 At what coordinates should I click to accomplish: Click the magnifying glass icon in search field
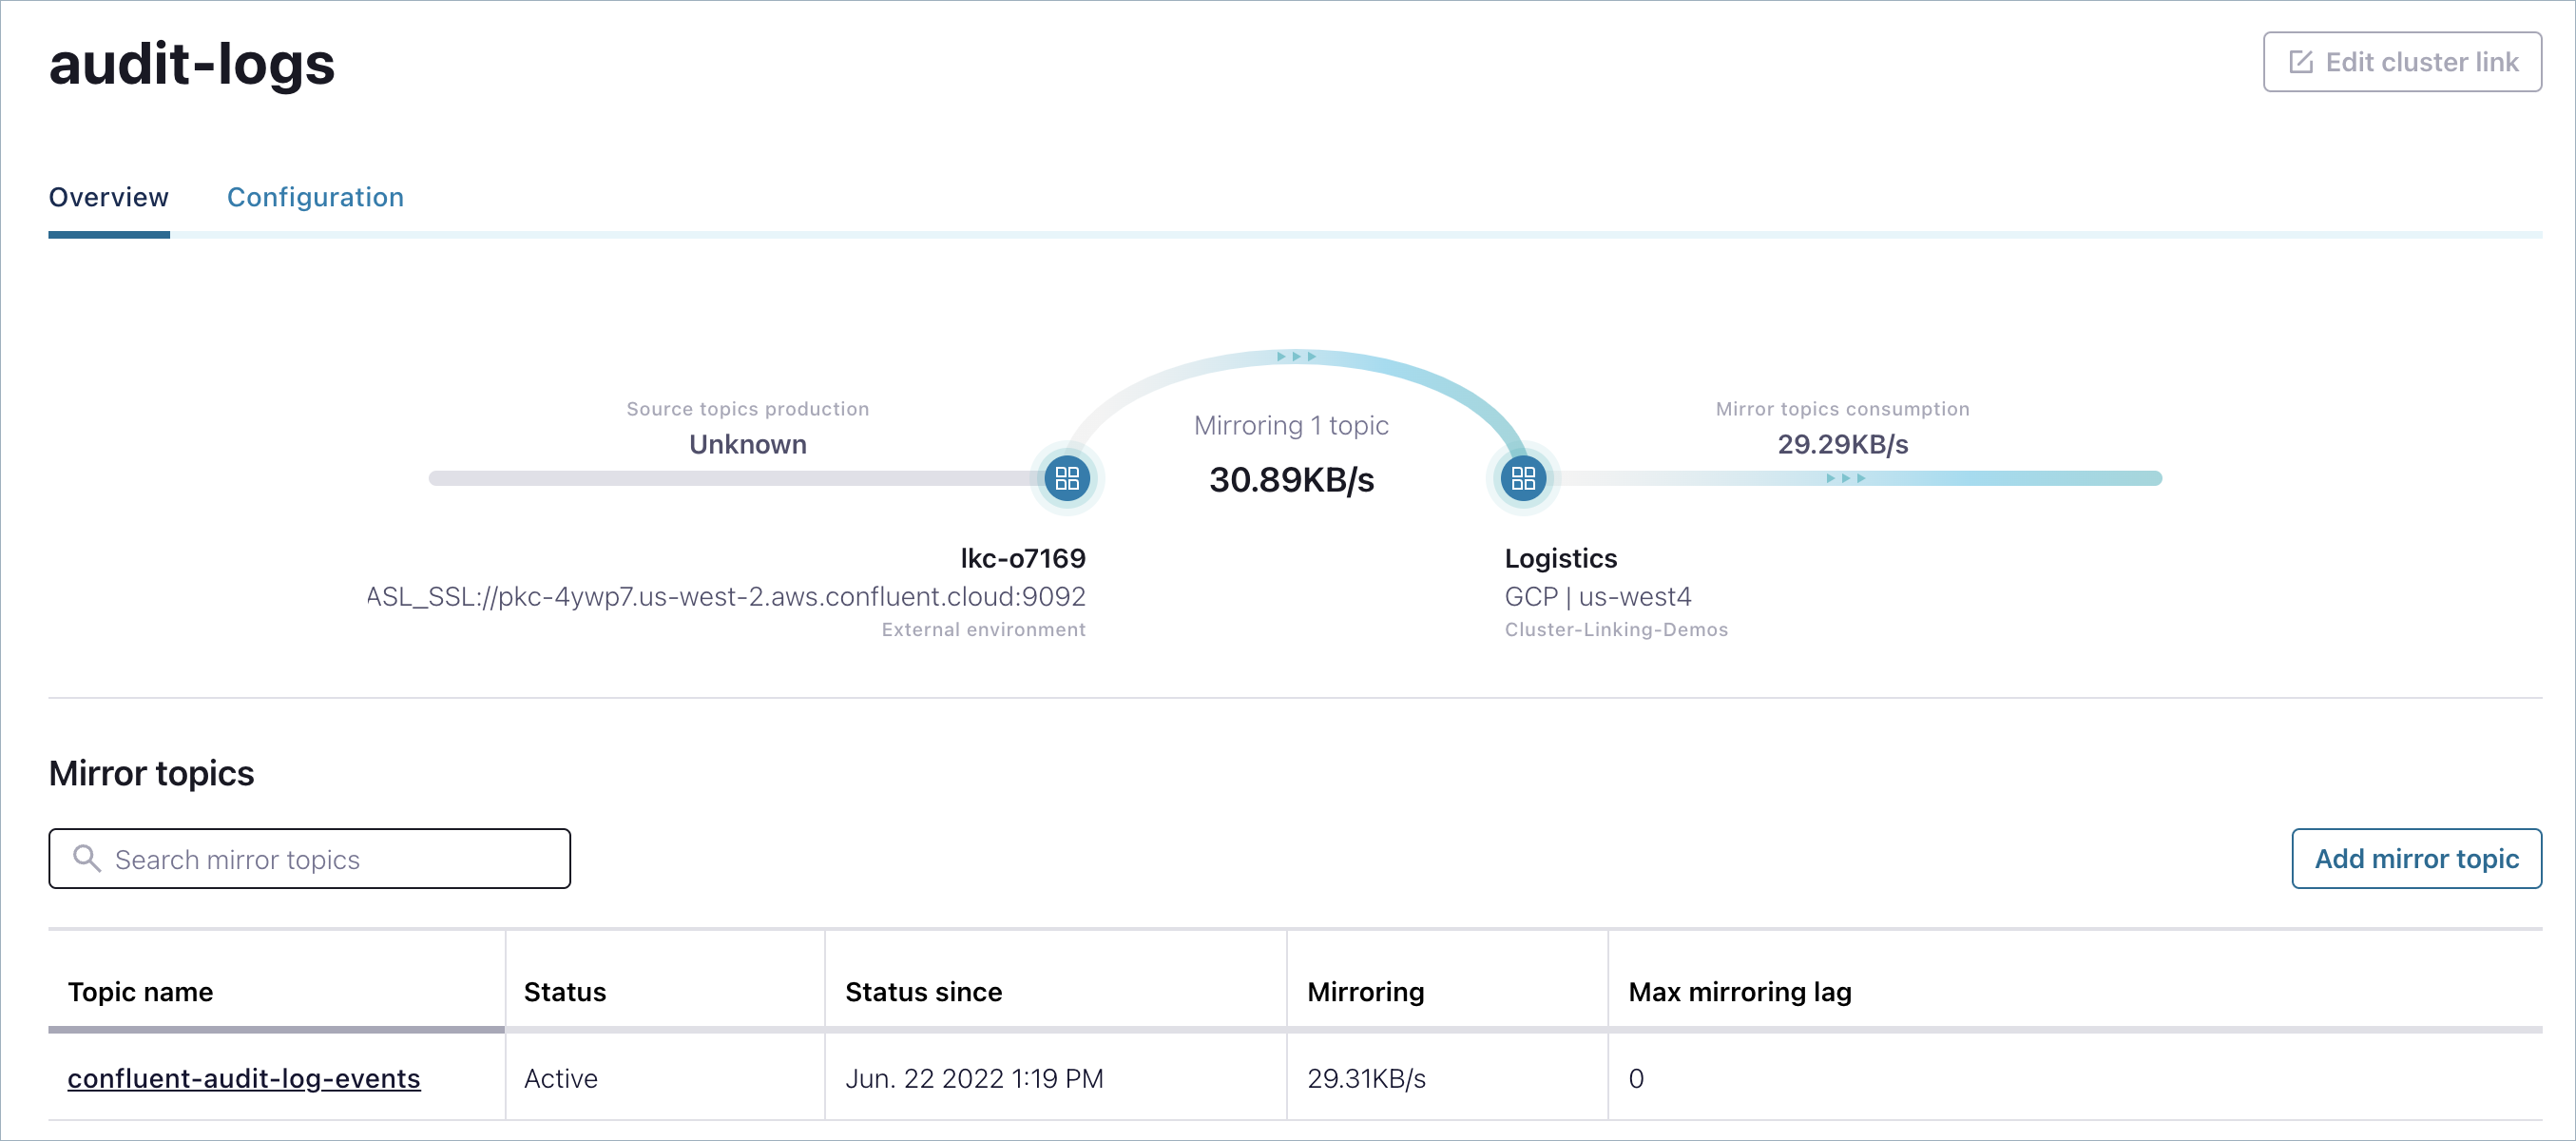pyautogui.click(x=86, y=858)
